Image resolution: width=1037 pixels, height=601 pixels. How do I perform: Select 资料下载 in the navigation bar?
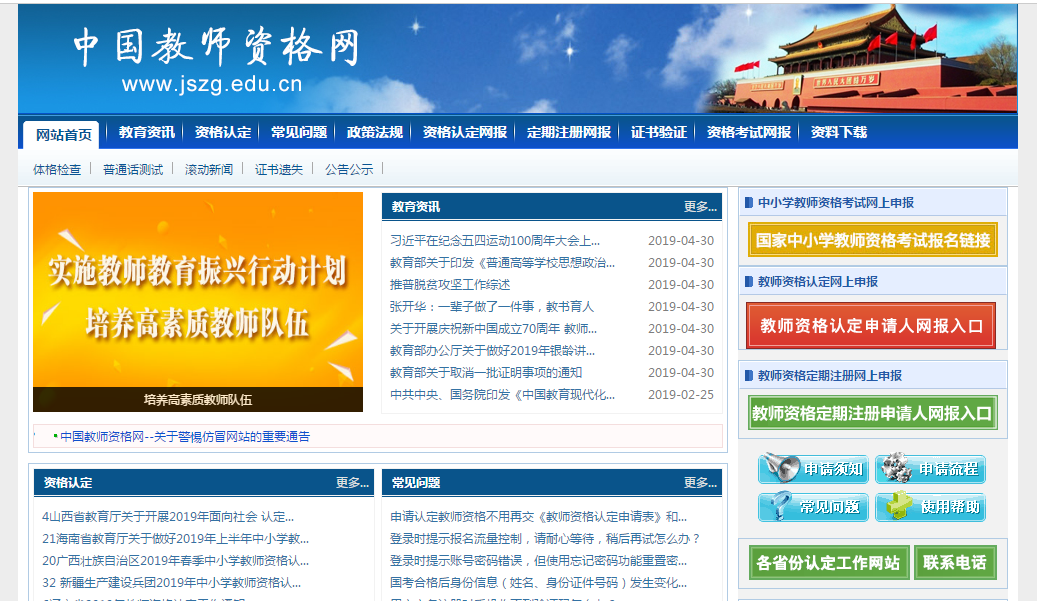(839, 132)
